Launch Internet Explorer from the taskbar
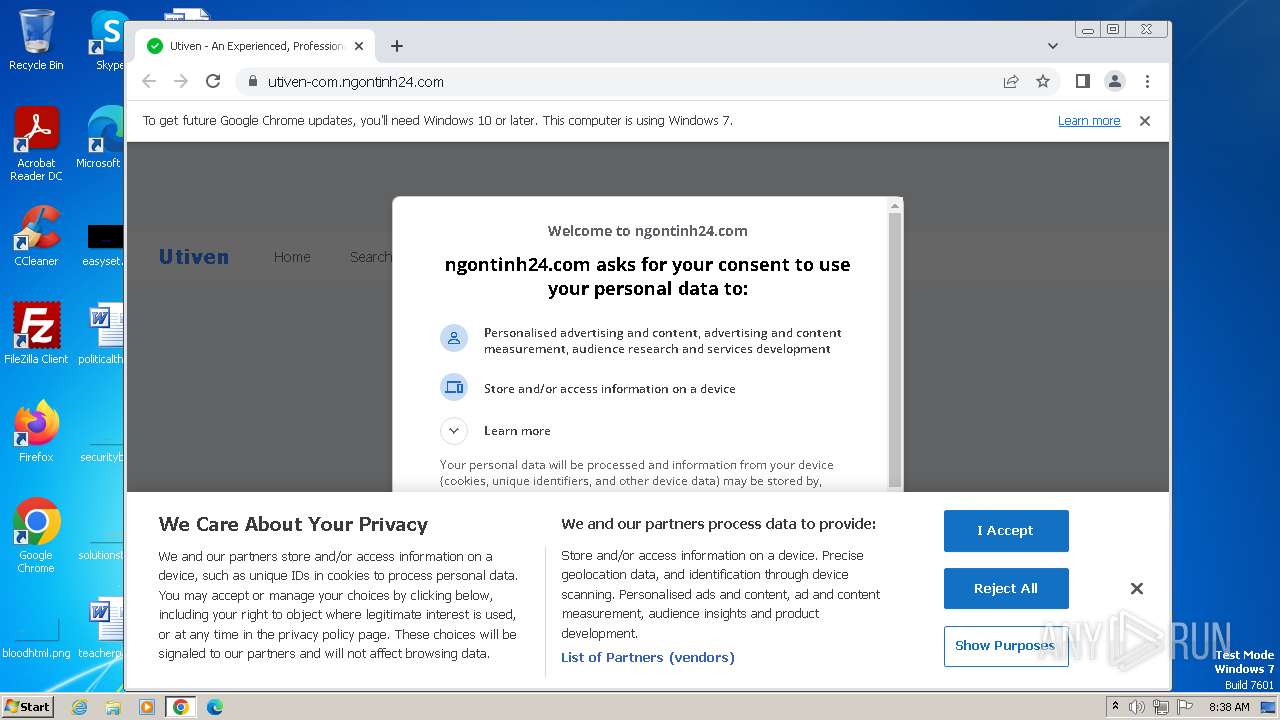The image size is (1280, 720). click(x=79, y=707)
